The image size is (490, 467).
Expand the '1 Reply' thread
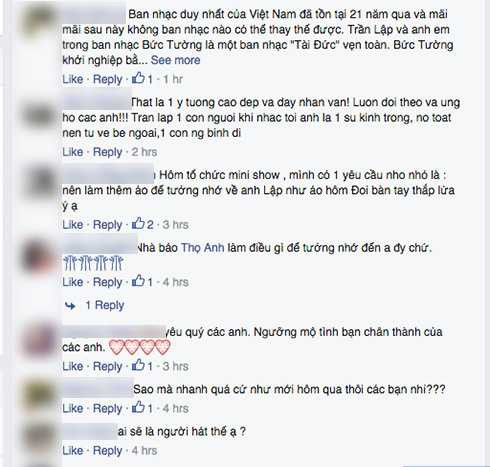(105, 305)
